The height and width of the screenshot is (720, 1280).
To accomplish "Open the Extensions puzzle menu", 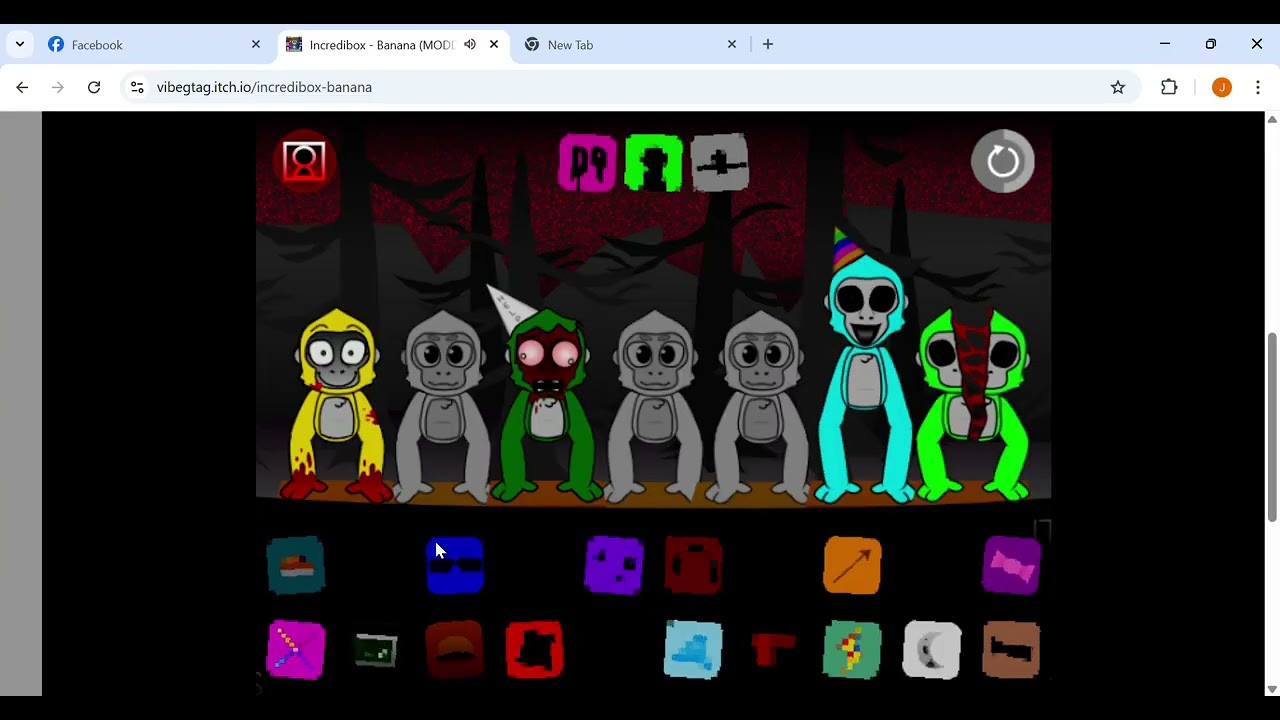I will tap(1169, 88).
